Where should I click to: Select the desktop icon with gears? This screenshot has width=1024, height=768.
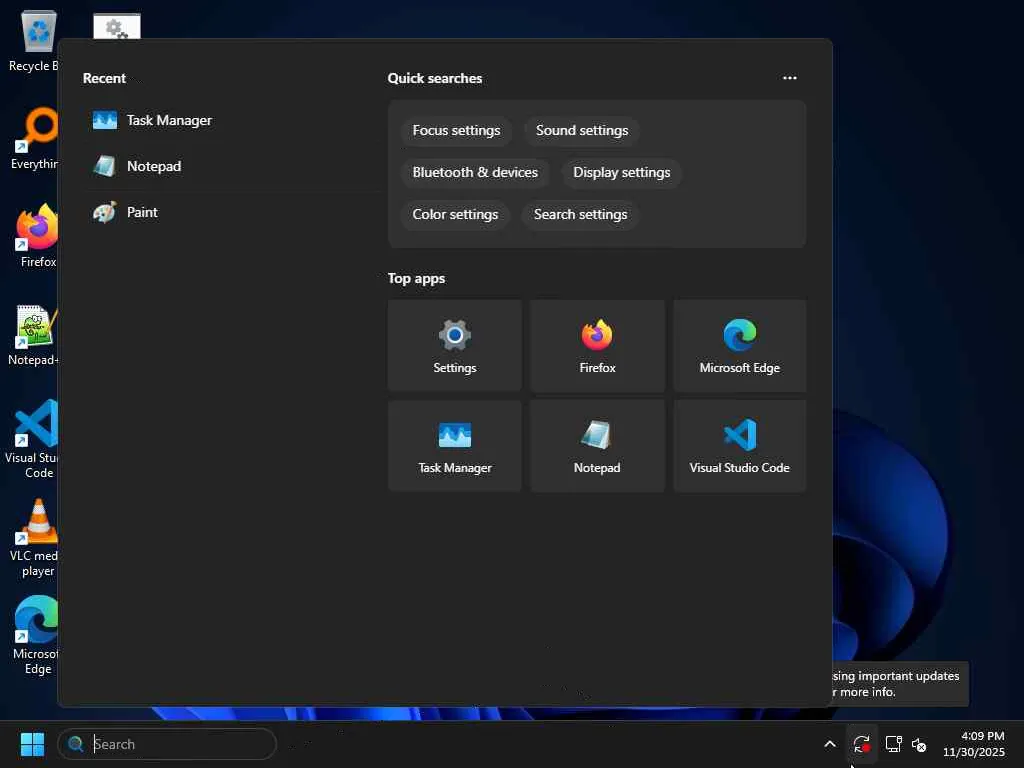click(117, 27)
